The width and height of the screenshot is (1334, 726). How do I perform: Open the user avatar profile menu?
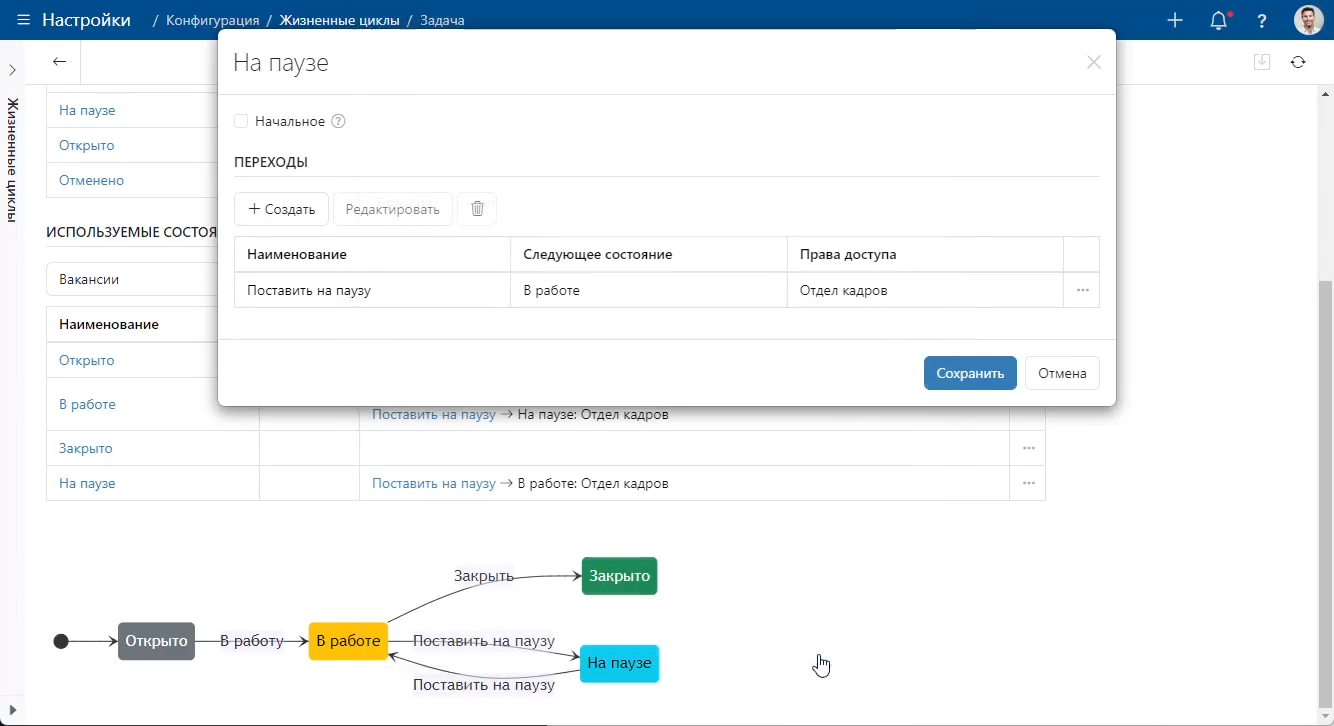coord(1308,20)
